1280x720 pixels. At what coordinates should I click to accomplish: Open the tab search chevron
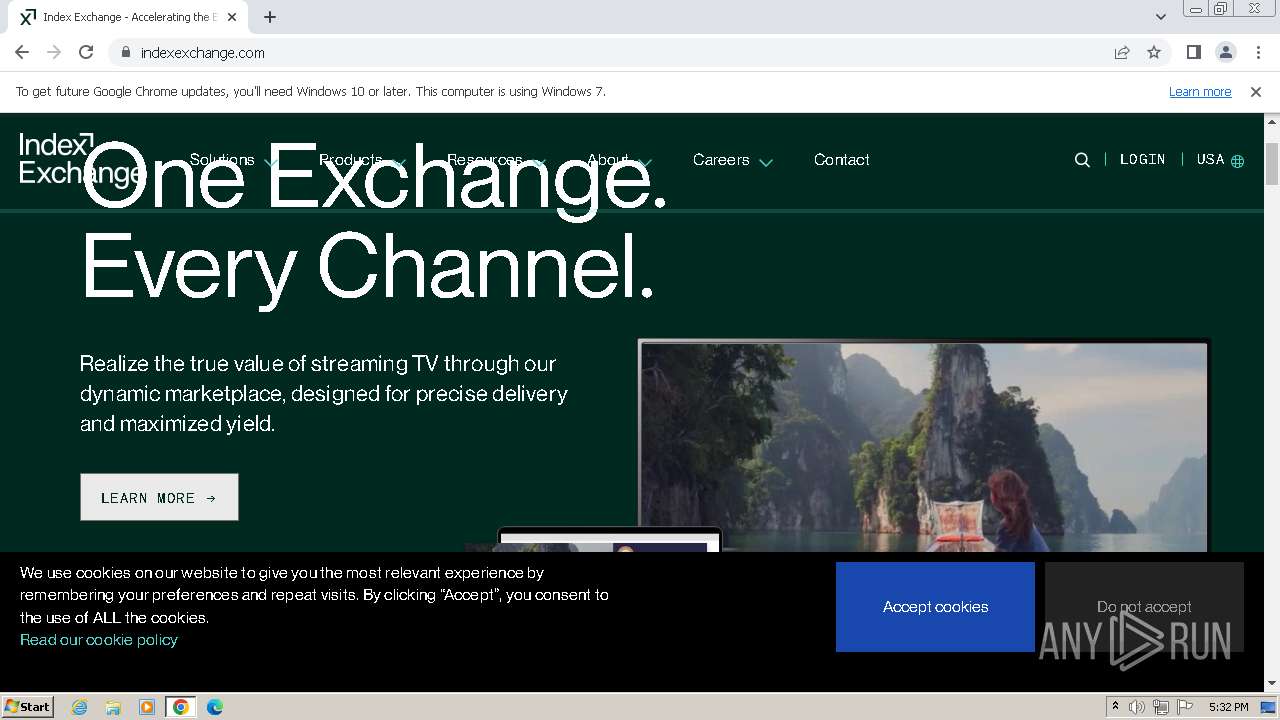pos(1160,17)
